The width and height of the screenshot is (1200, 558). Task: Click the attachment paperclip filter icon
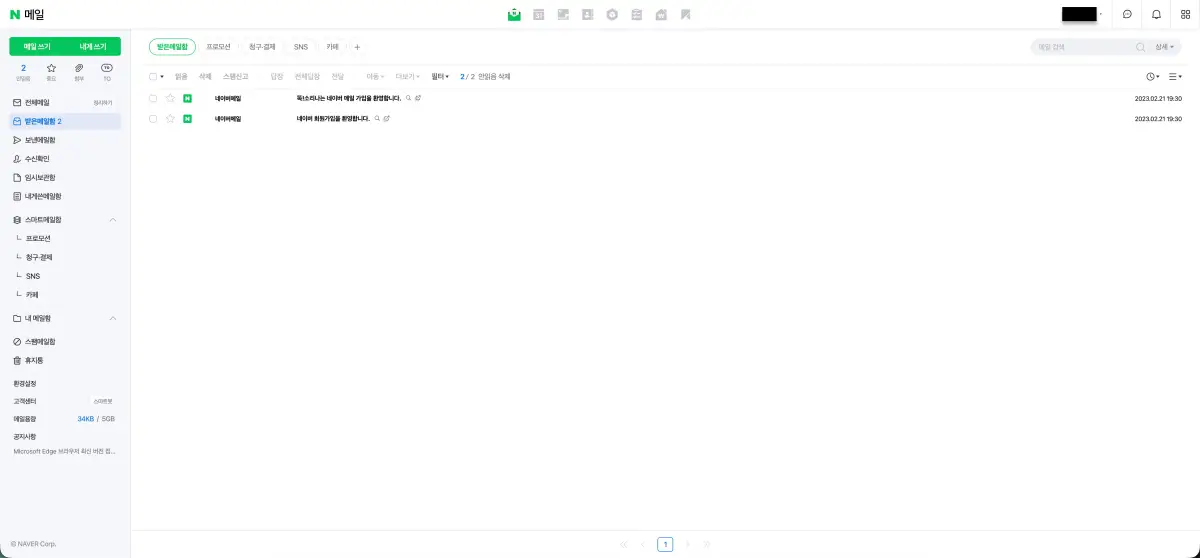79,68
